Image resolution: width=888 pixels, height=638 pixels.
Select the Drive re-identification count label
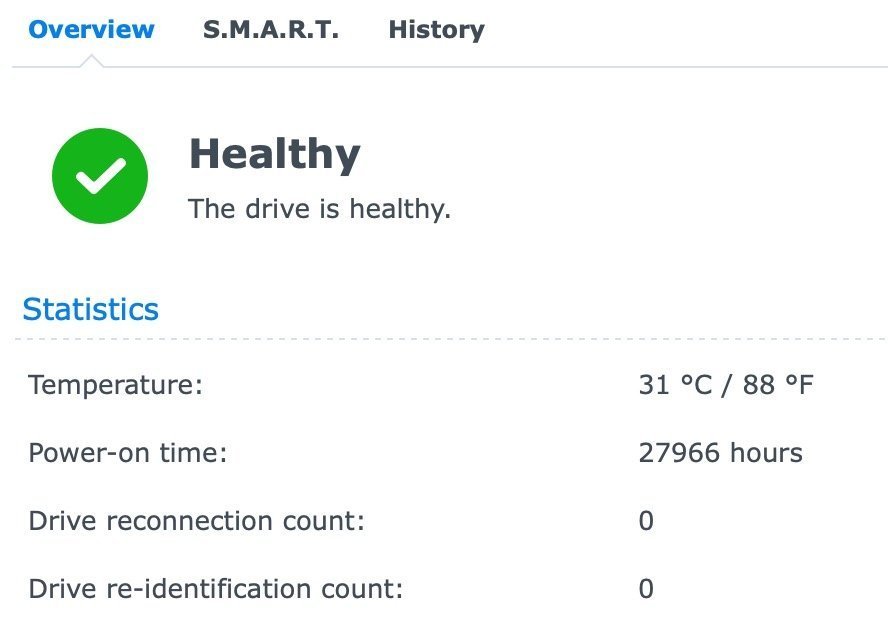click(215, 589)
